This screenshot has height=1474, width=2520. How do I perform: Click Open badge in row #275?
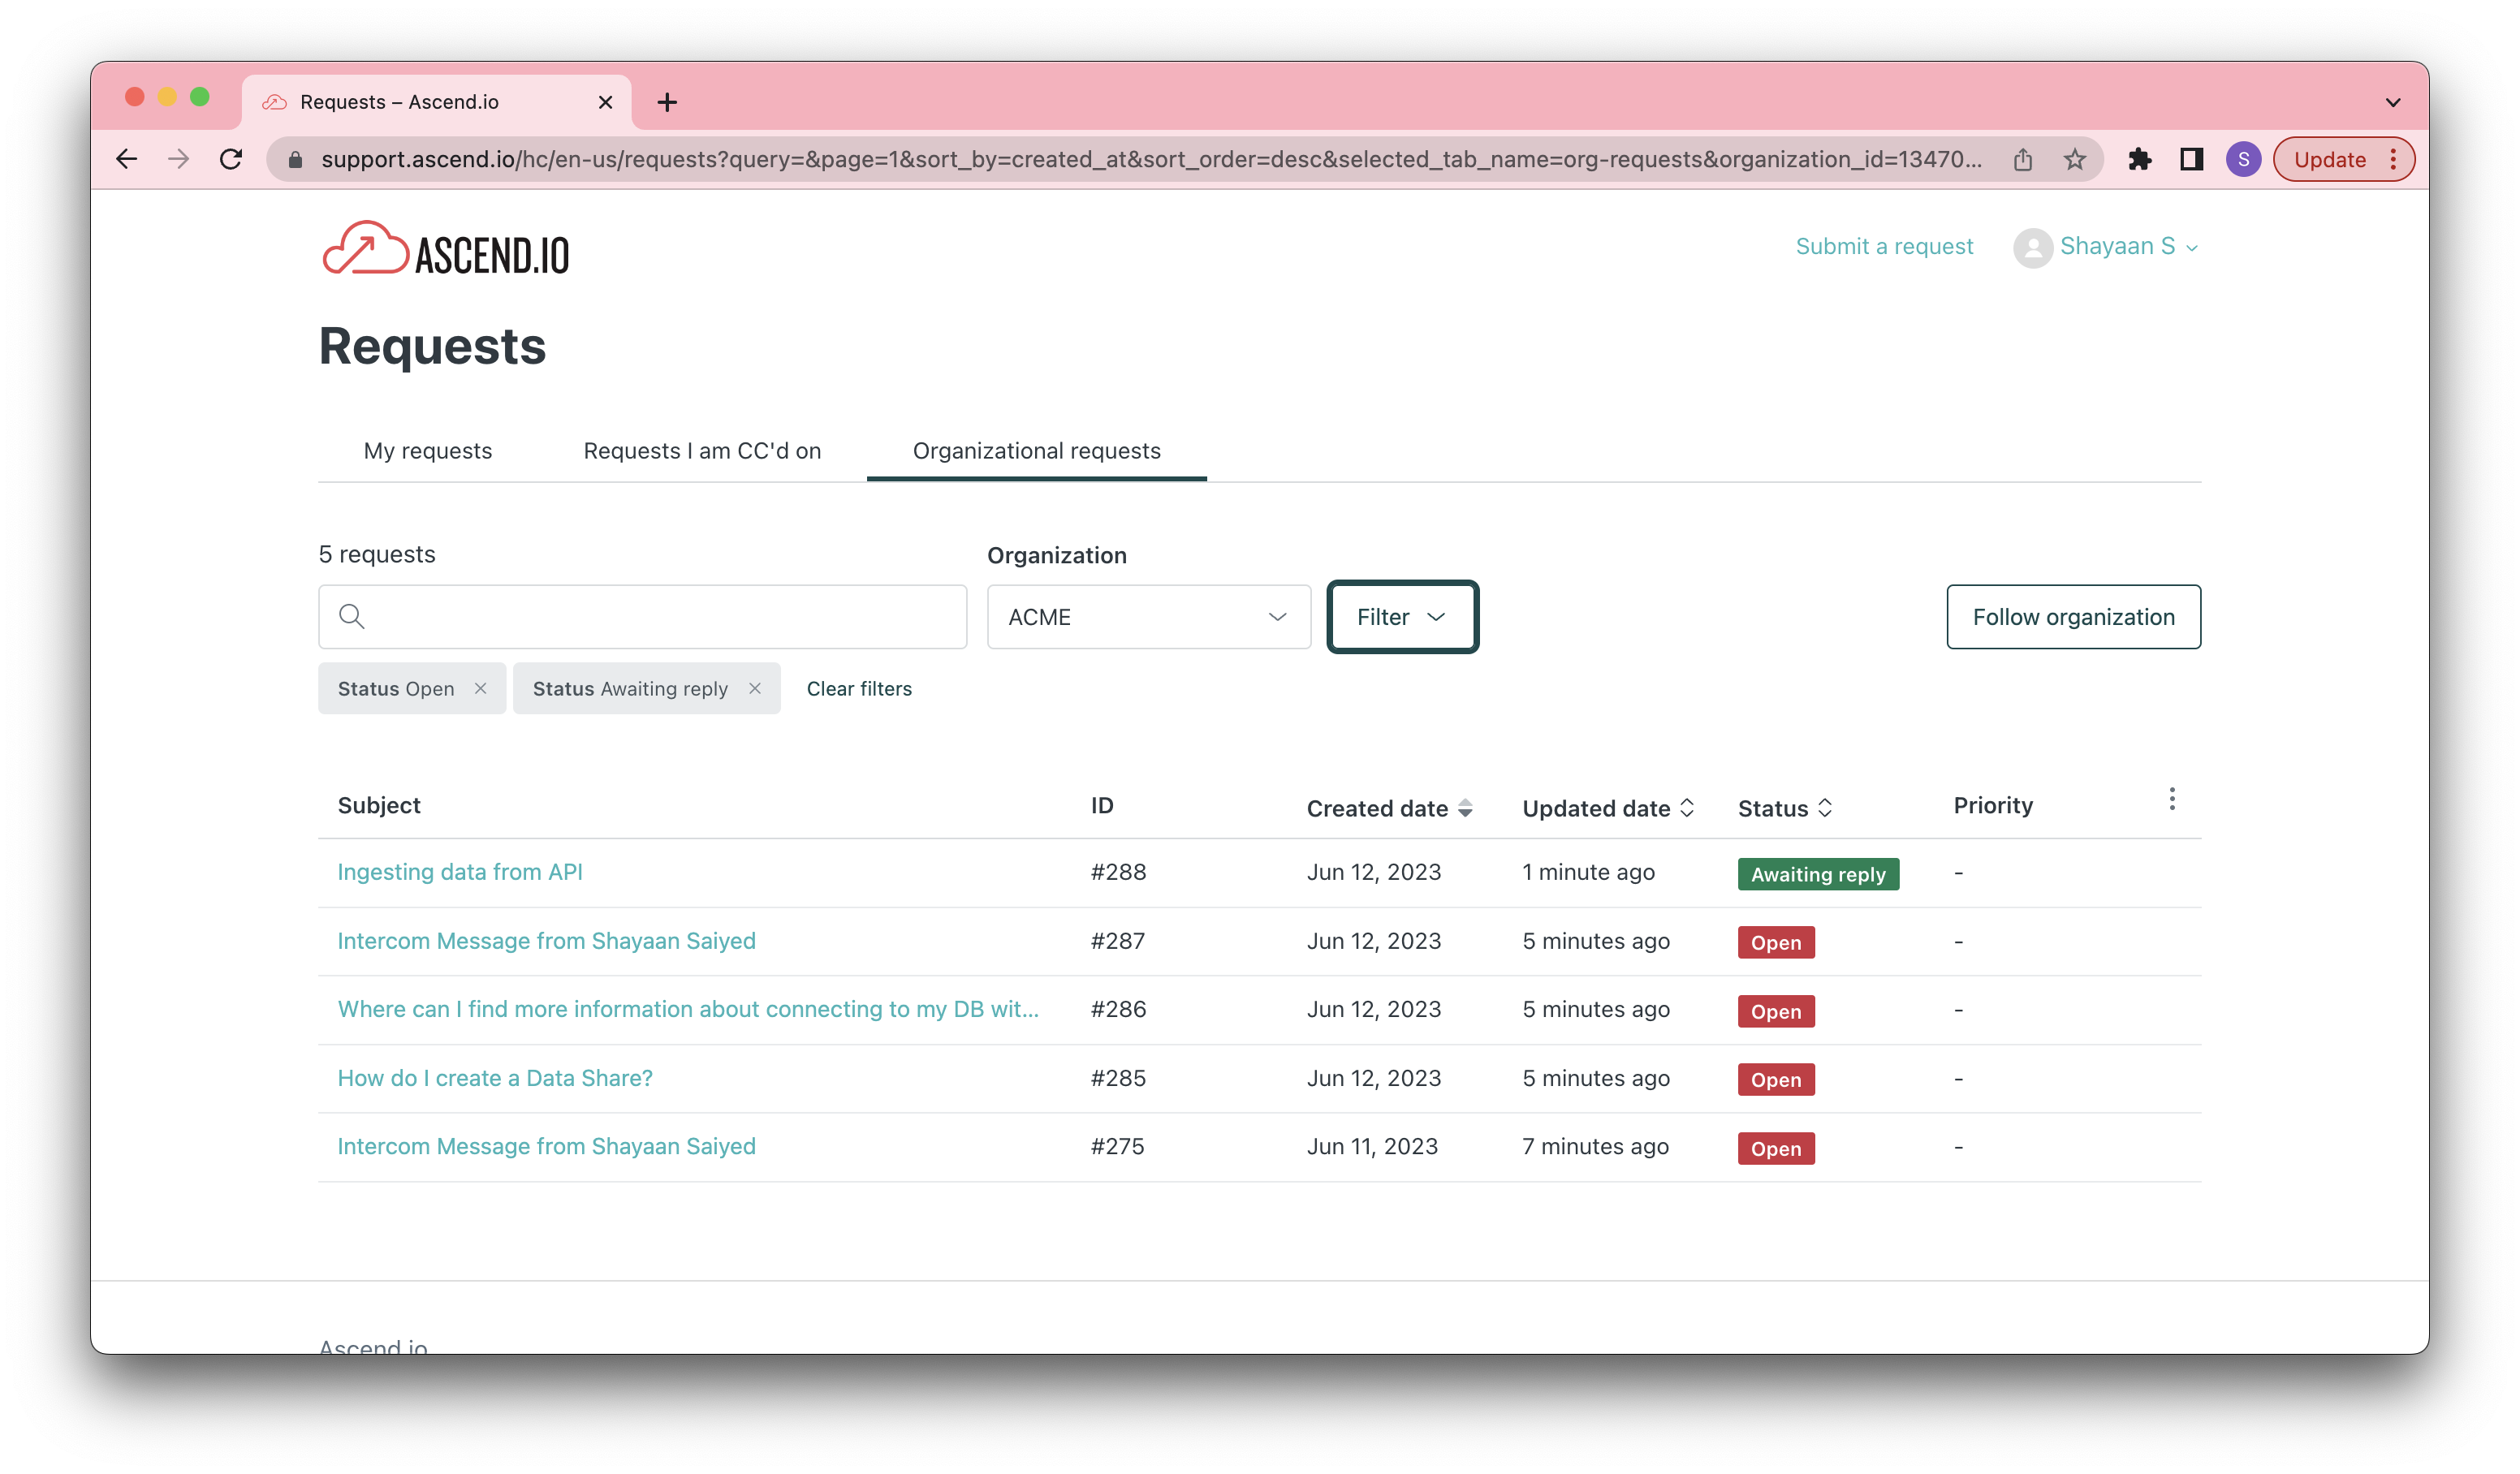click(x=1775, y=1148)
